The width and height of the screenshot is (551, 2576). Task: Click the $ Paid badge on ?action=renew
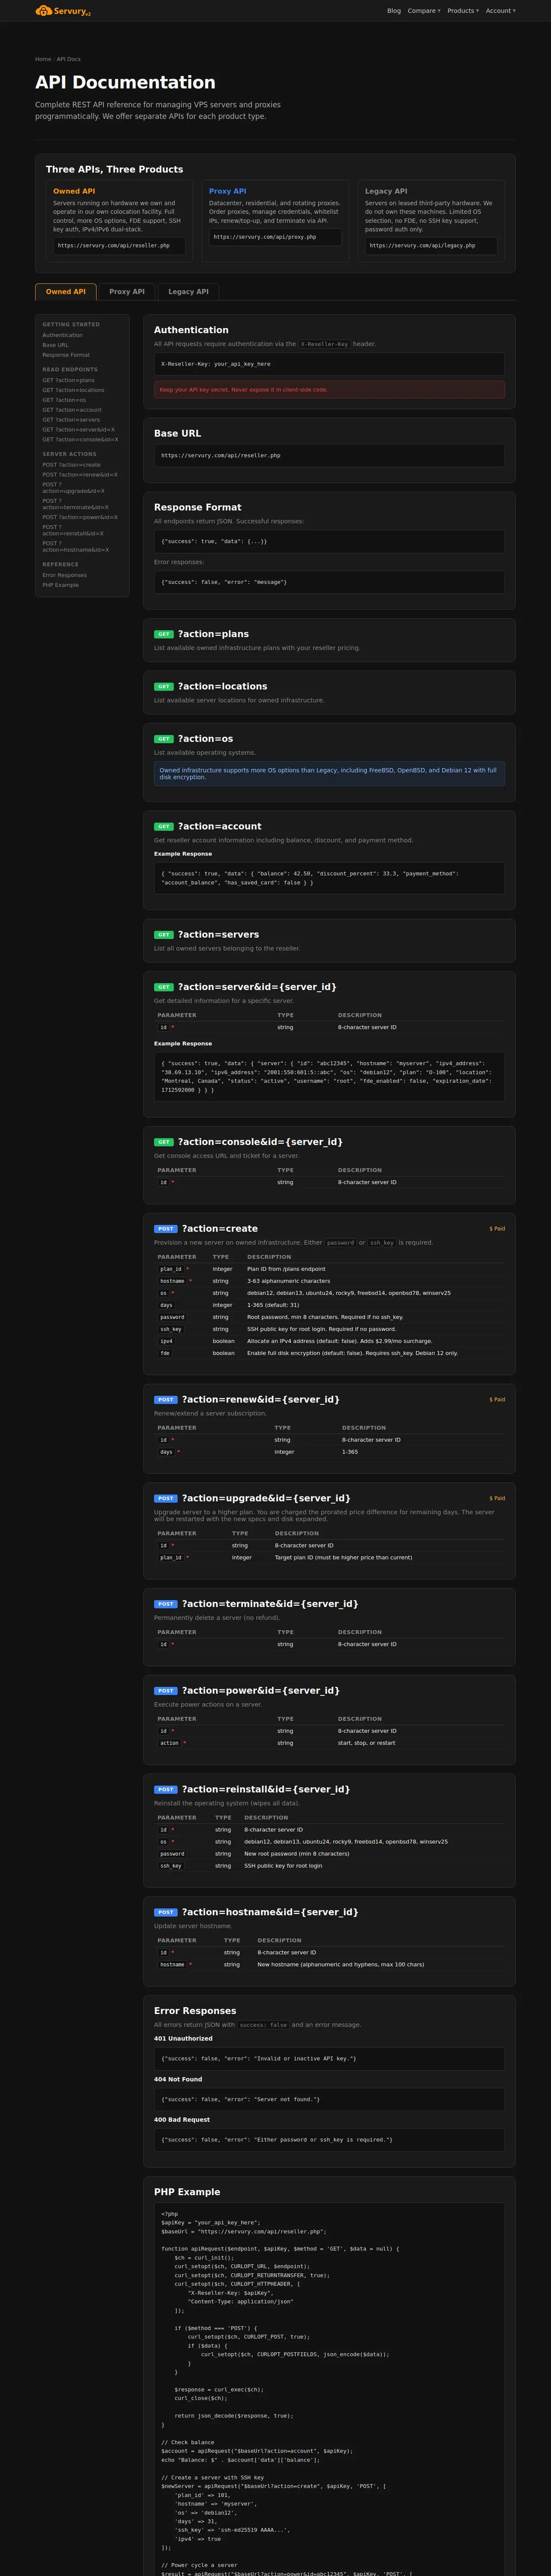[x=497, y=1400]
